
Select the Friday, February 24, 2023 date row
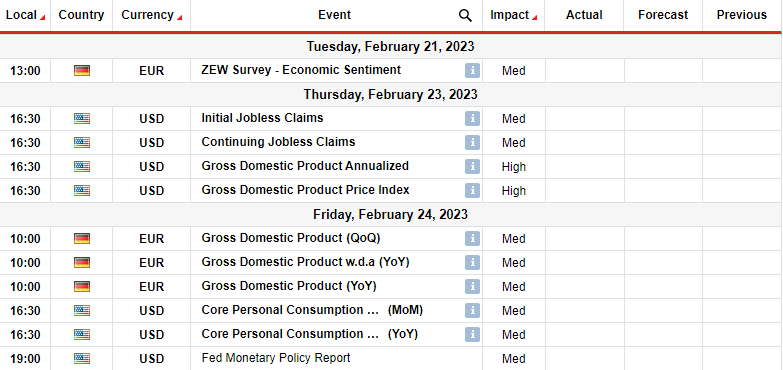click(x=391, y=214)
